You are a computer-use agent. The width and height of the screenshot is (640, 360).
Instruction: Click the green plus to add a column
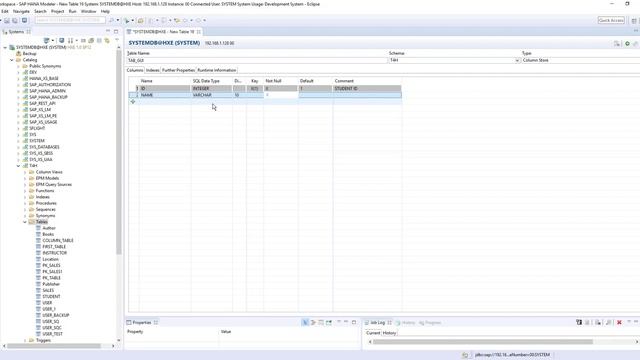[133, 102]
